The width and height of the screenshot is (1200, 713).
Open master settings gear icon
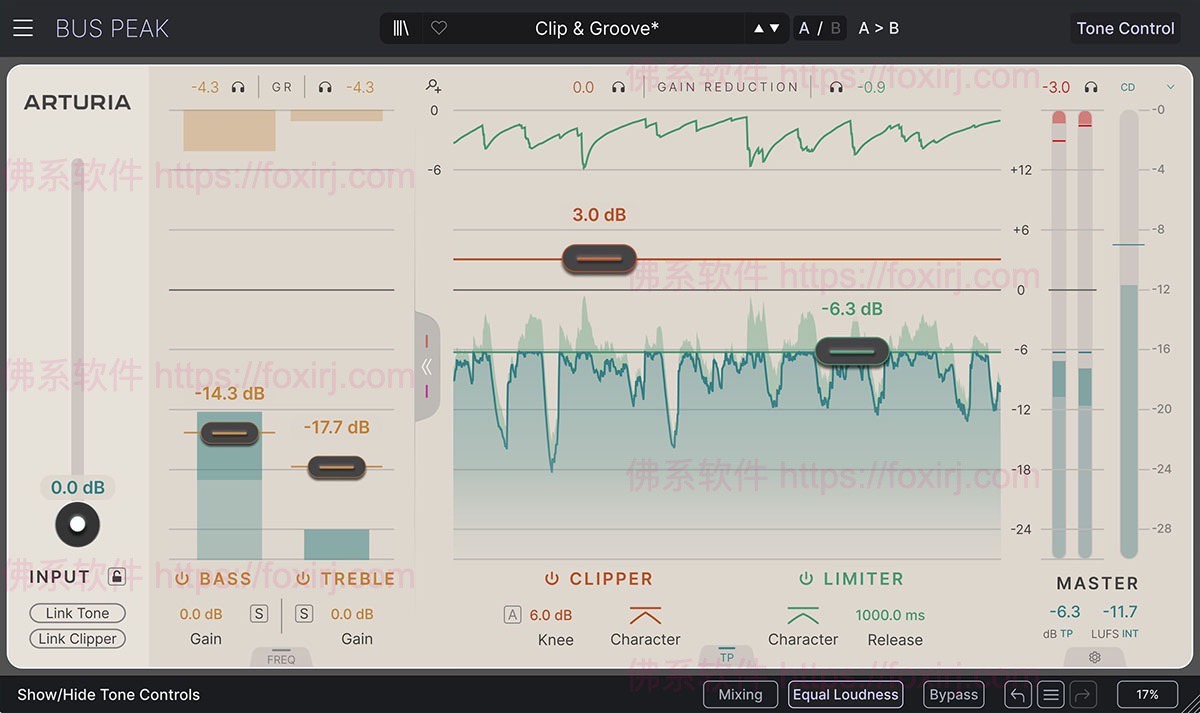point(1095,657)
